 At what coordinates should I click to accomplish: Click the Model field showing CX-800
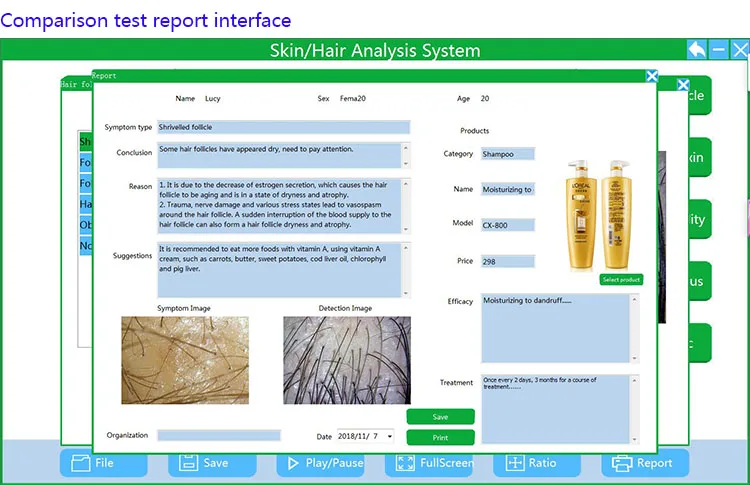click(x=508, y=225)
